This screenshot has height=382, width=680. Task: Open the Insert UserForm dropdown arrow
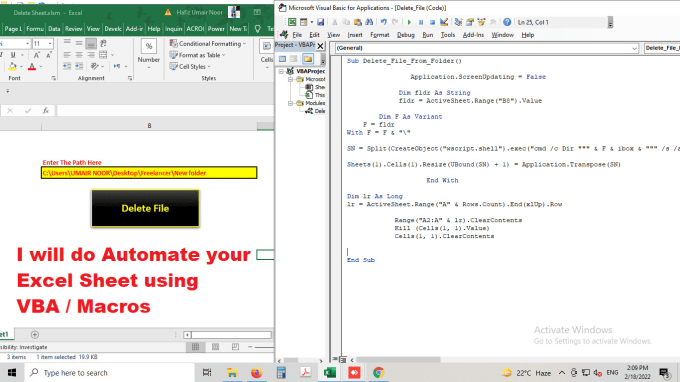(311, 22)
